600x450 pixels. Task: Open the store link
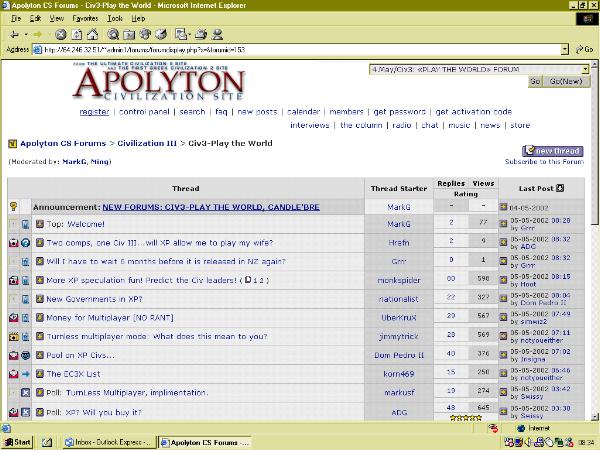click(x=520, y=125)
